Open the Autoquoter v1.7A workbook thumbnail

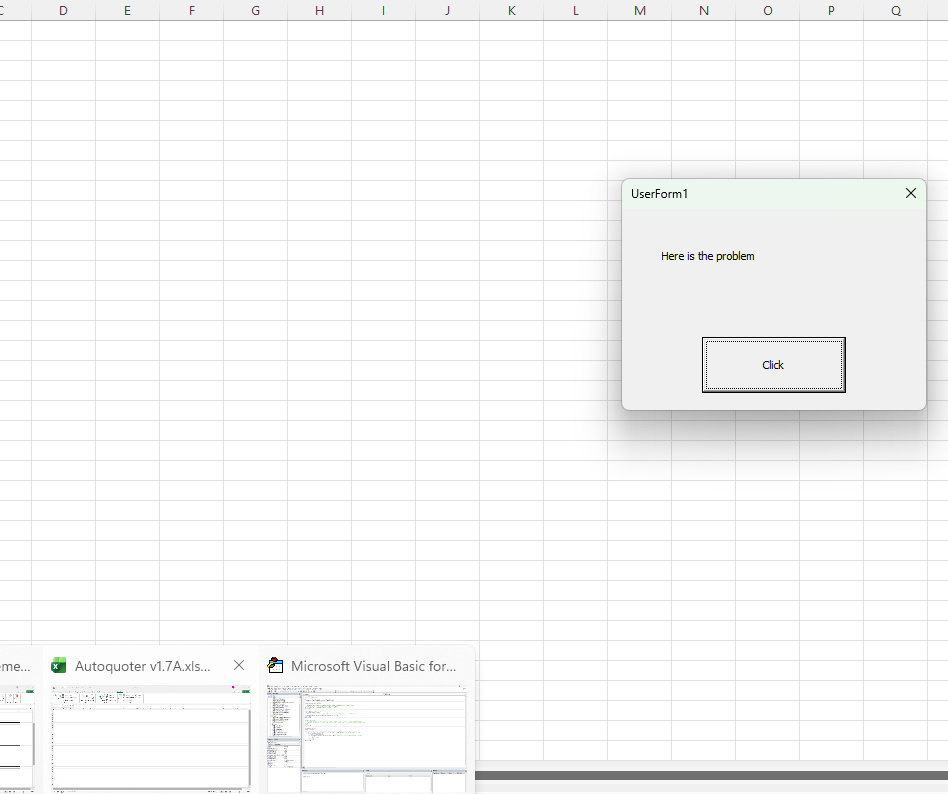click(x=150, y=737)
